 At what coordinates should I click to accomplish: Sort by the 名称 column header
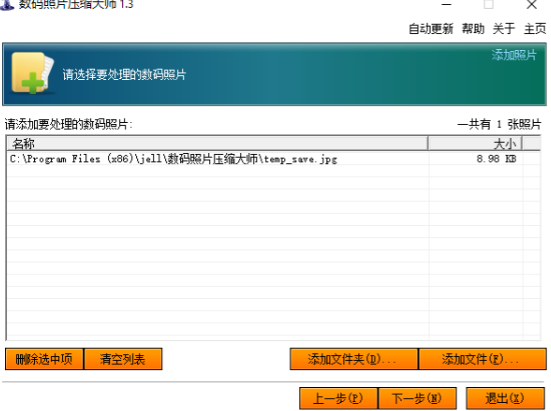pos(217,143)
